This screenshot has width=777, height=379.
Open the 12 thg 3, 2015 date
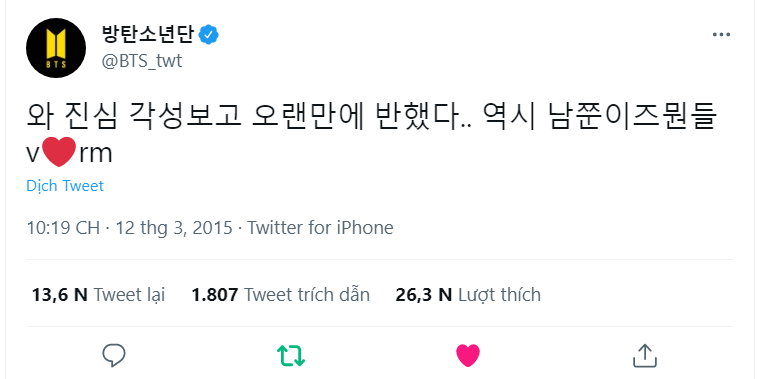pyautogui.click(x=174, y=228)
